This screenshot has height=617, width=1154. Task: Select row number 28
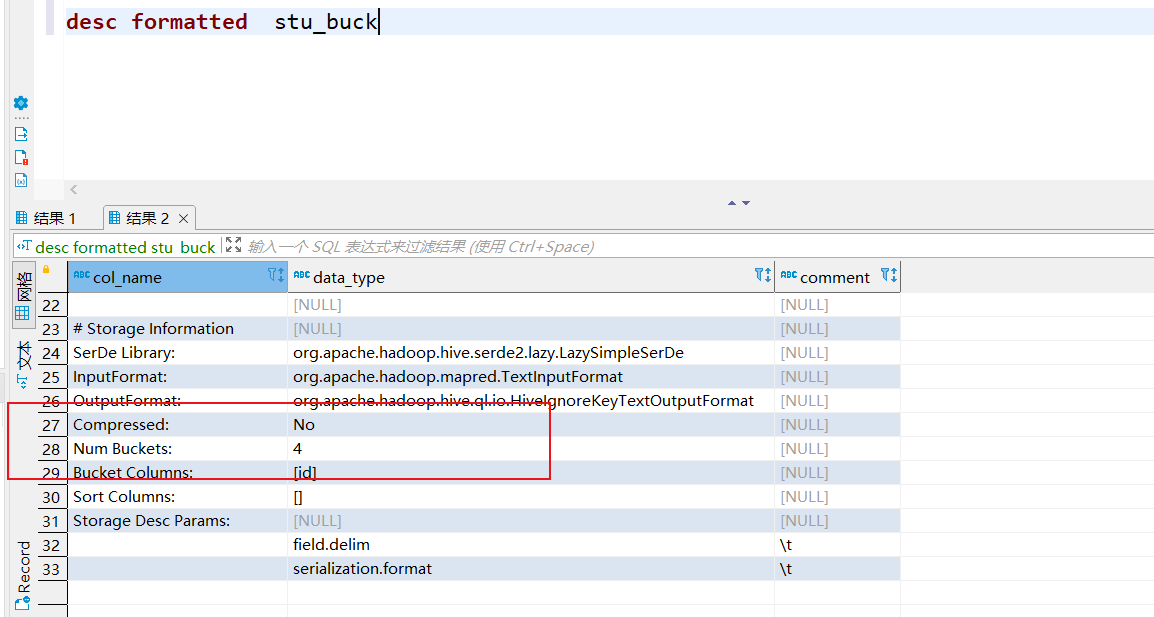(x=52, y=448)
